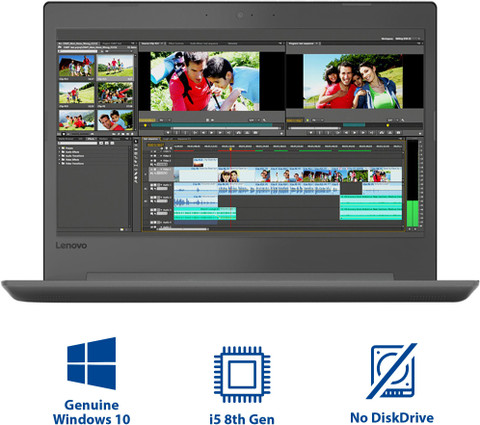Open Program monitor playback resolution dropdown
Viewport: 480px width, 425px height.
coord(392,120)
